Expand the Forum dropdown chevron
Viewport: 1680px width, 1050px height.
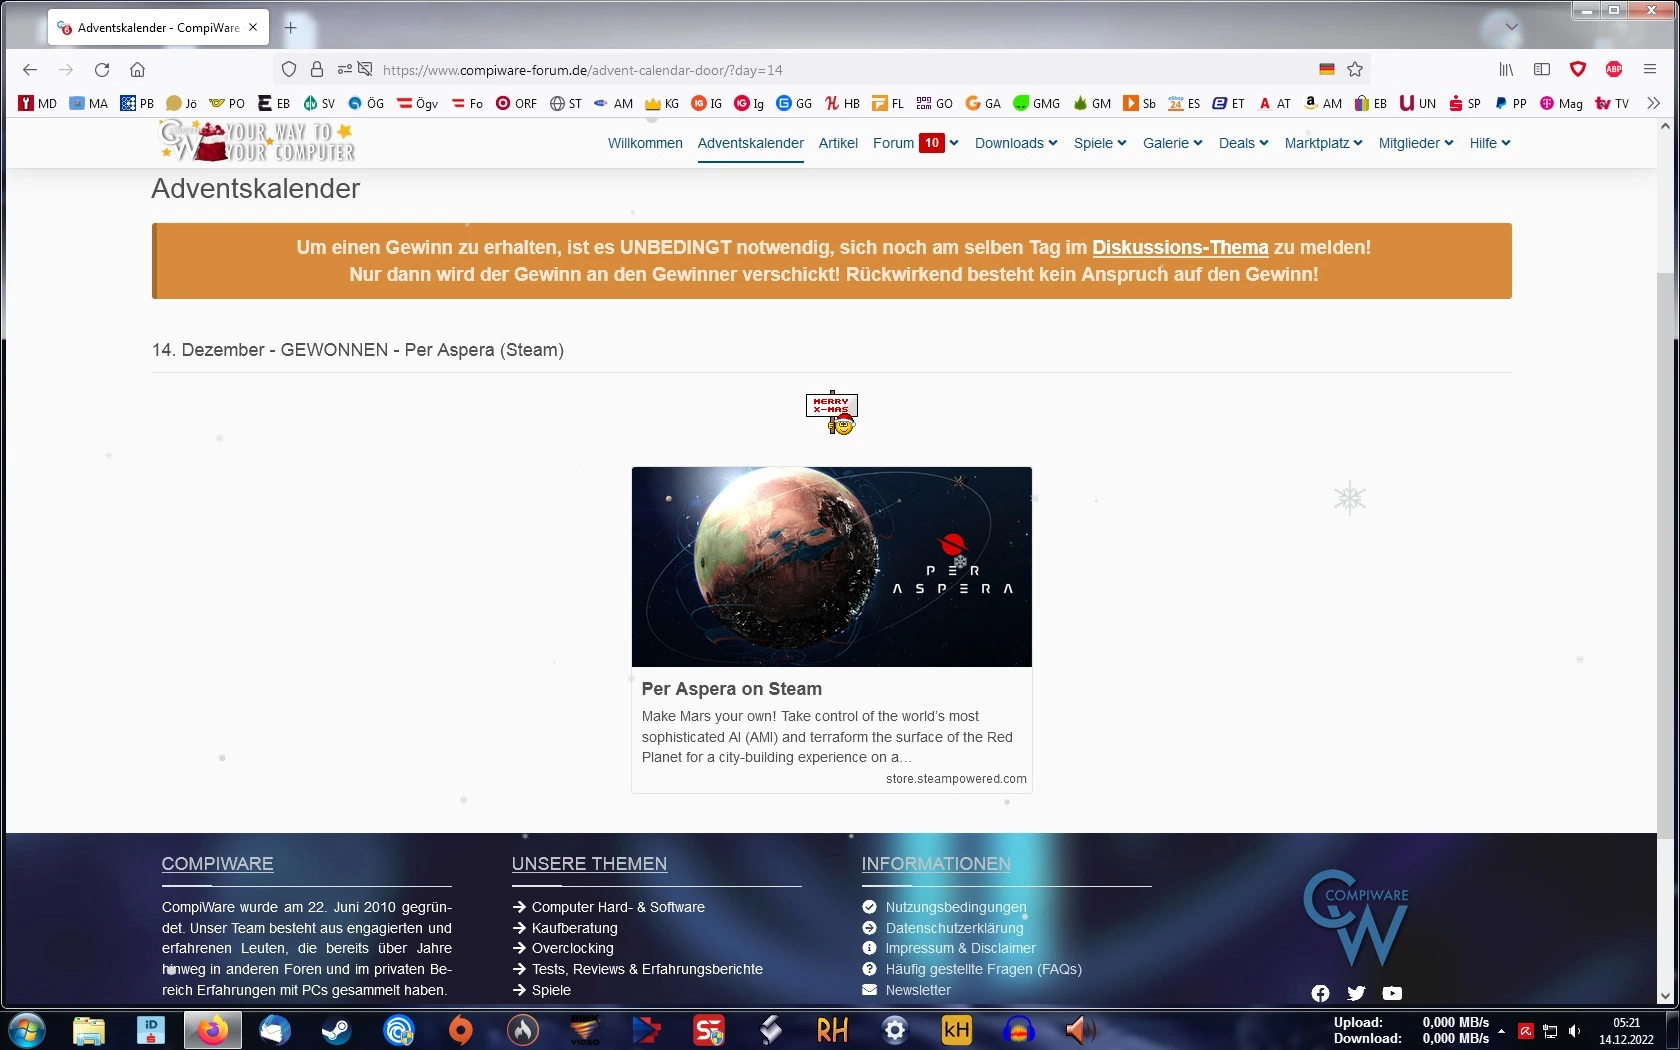point(954,143)
